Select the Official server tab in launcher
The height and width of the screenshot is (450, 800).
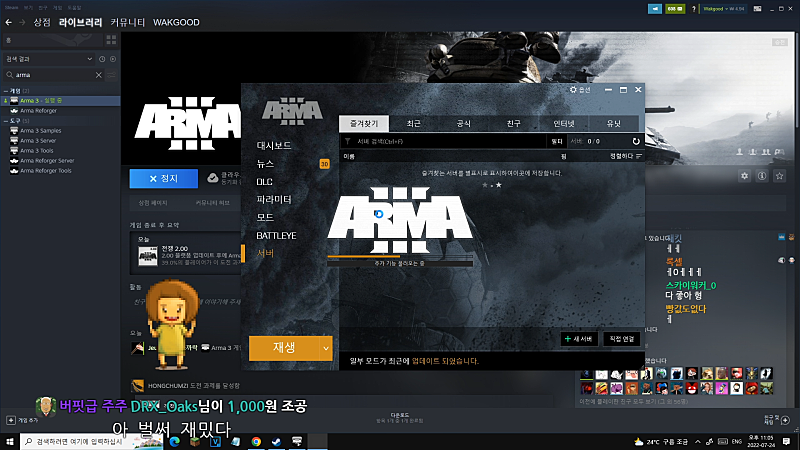click(463, 123)
